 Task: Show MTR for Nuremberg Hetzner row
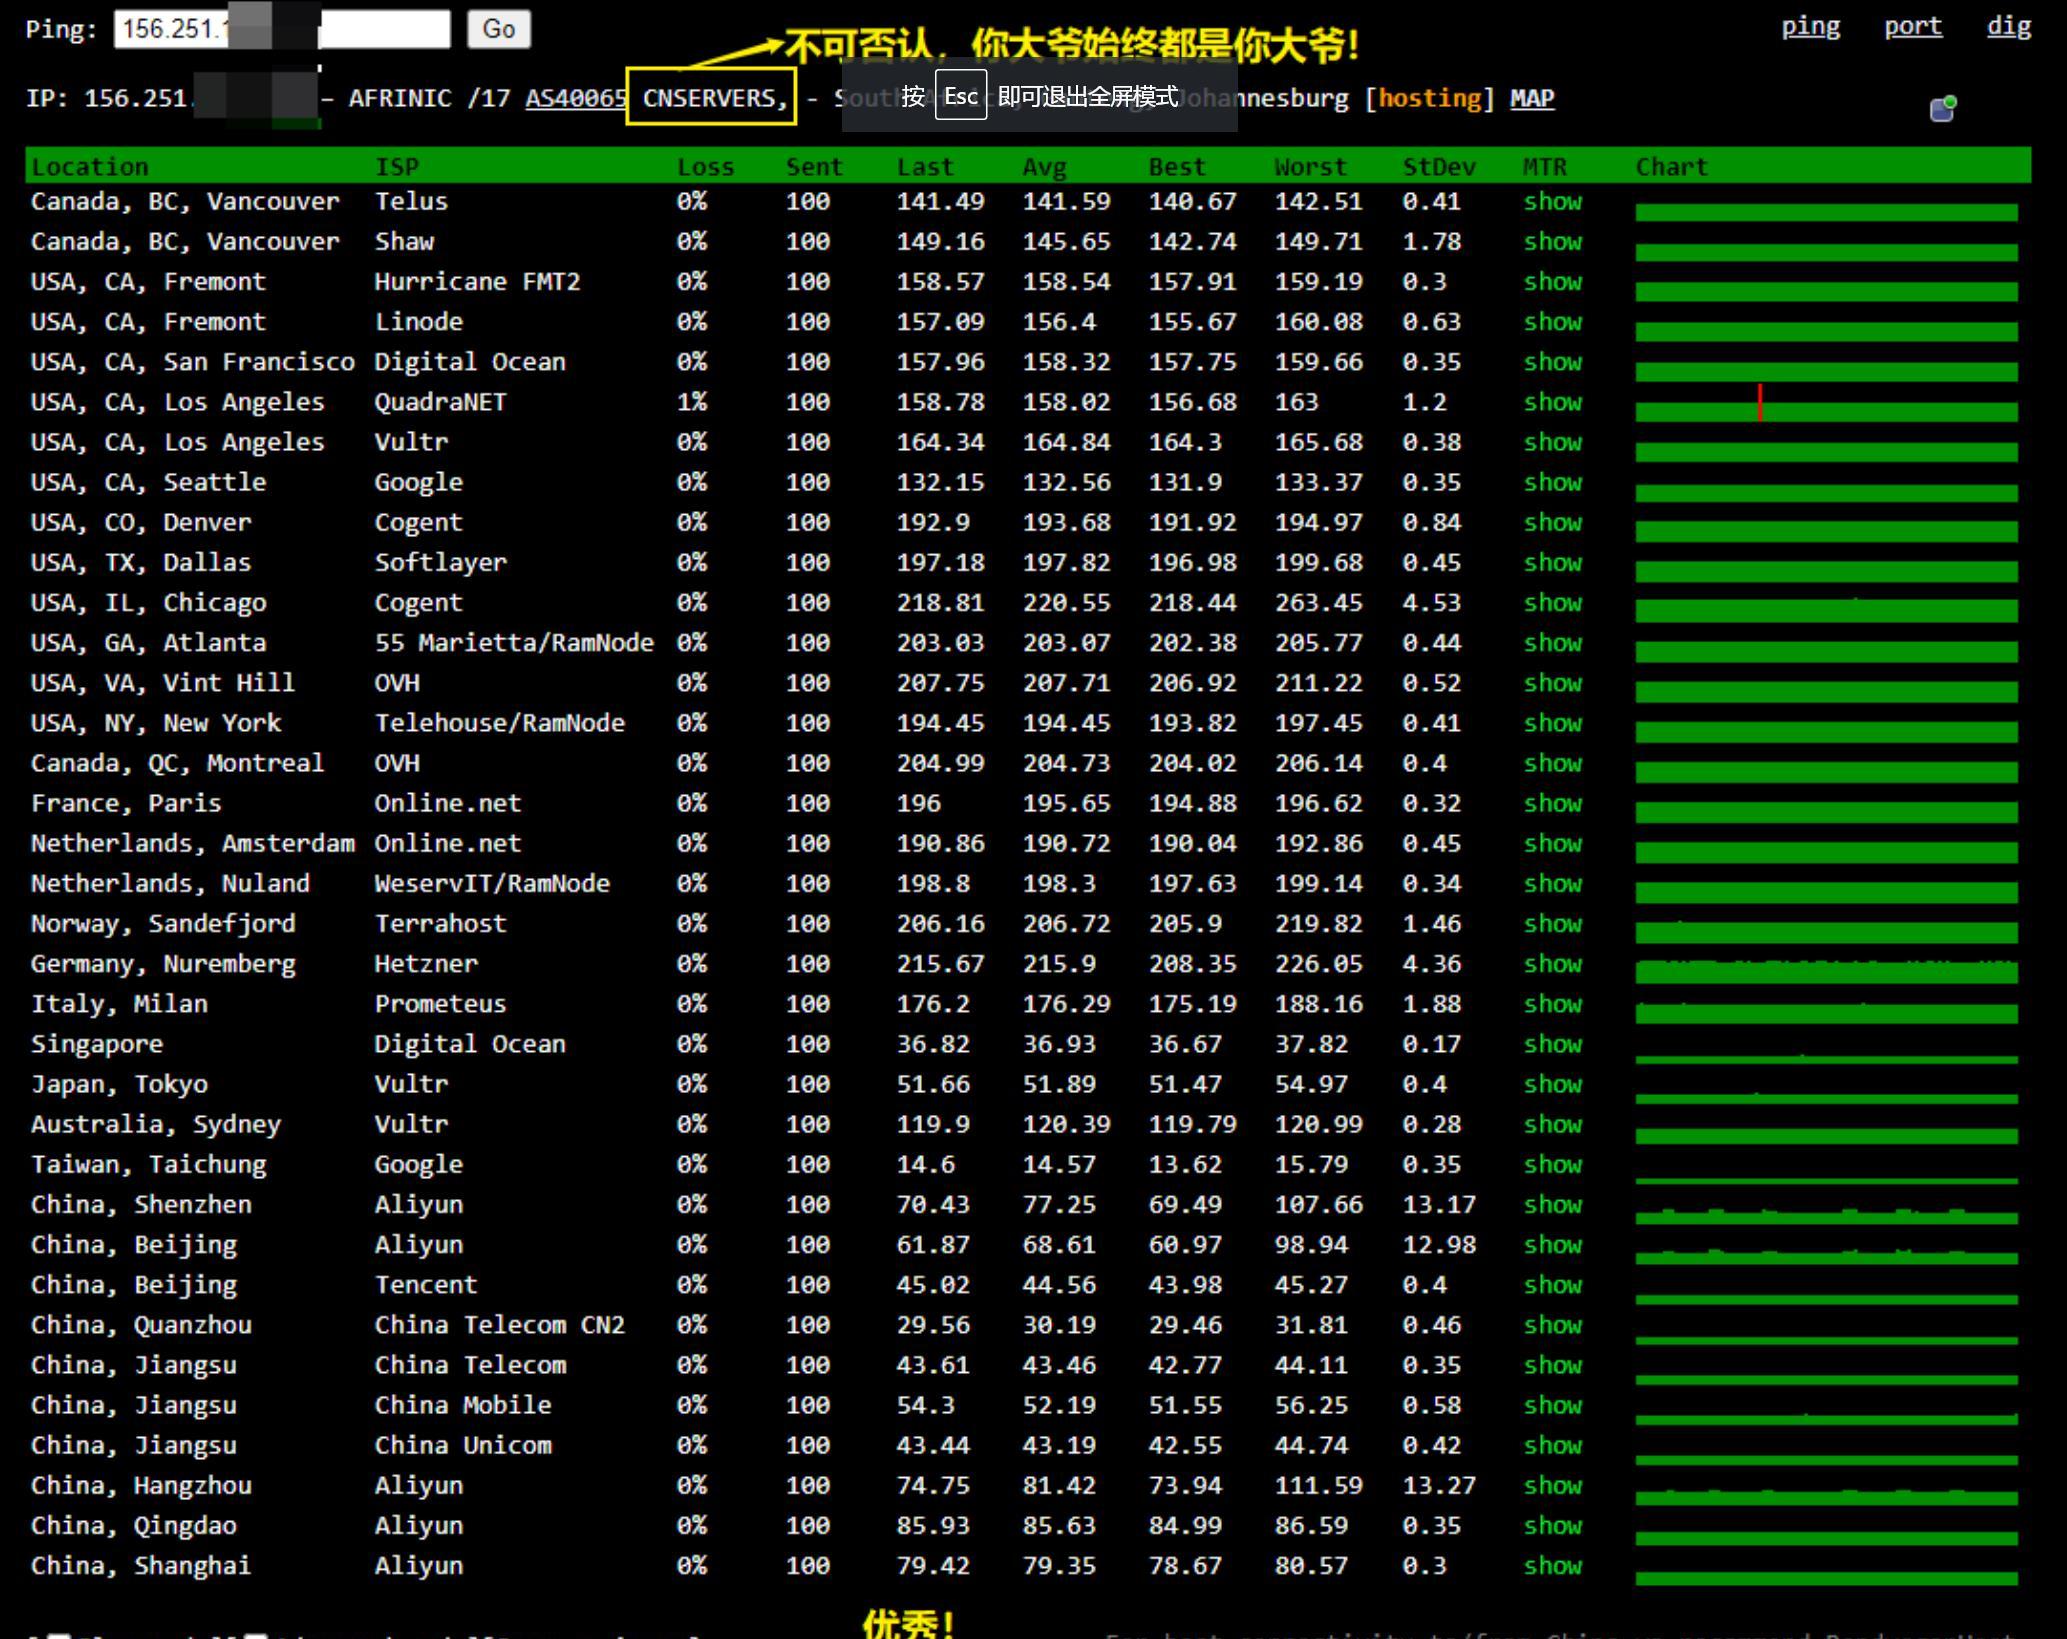(x=1552, y=963)
